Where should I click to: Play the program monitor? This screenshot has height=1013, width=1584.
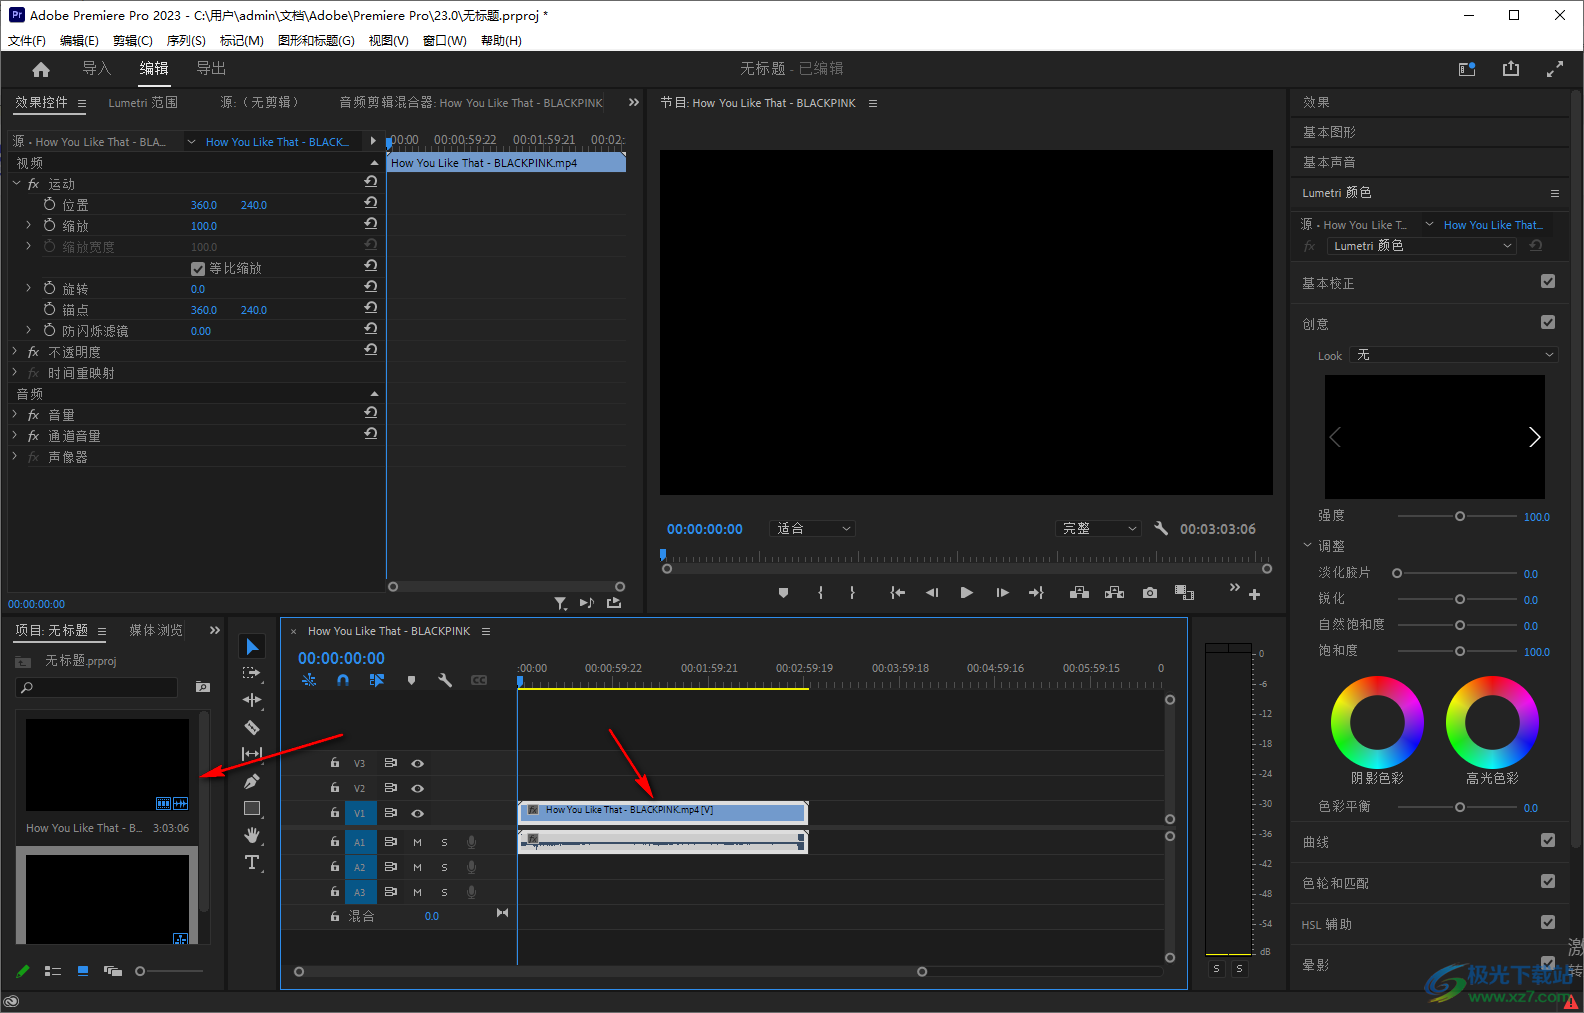[966, 593]
